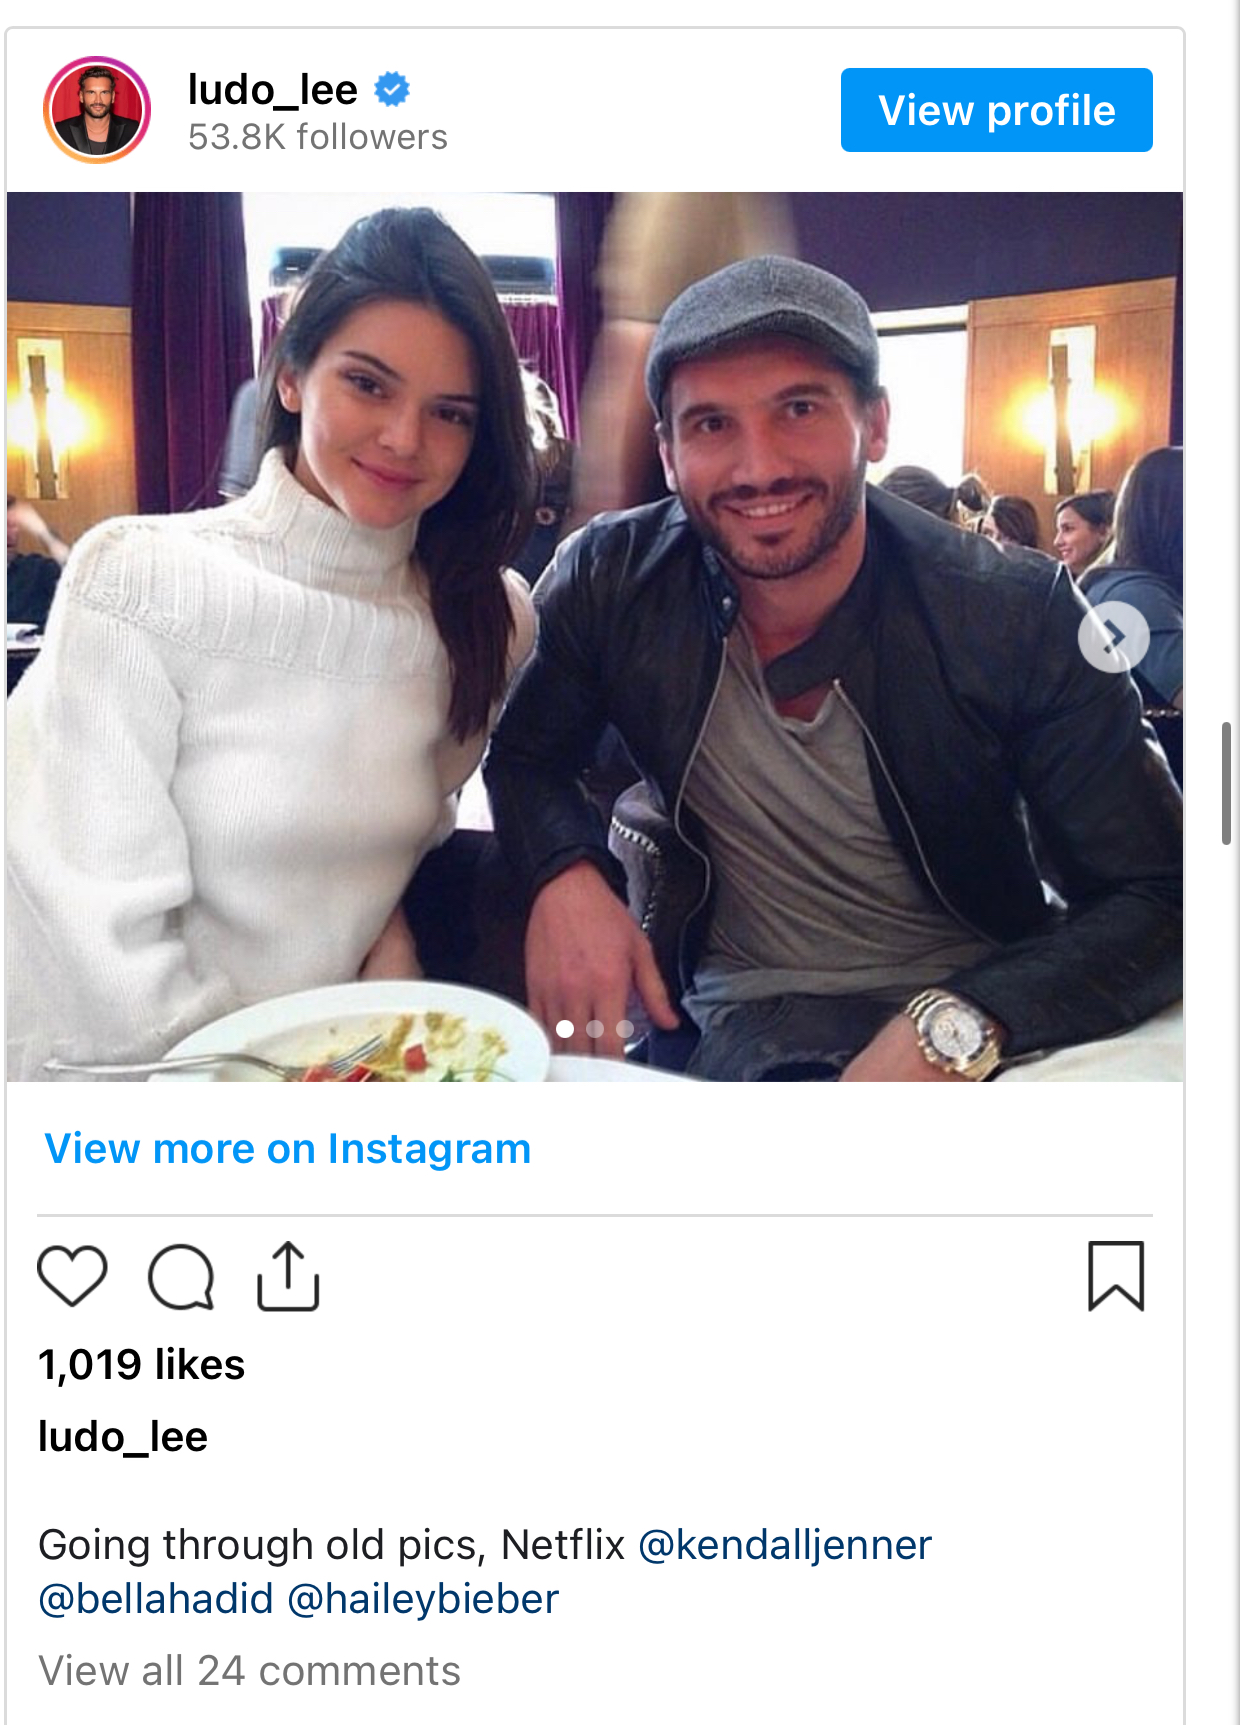The height and width of the screenshot is (1725, 1240).
Task: Click the ludo_lee username in header
Action: pyautogui.click(x=273, y=90)
